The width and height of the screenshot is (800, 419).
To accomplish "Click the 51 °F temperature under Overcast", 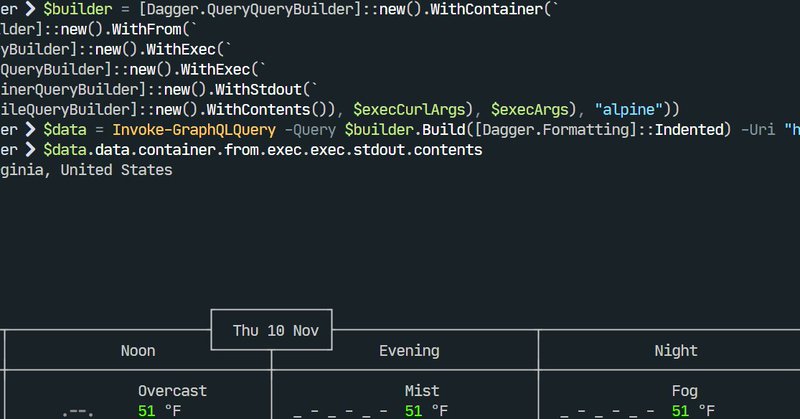I will pos(159,411).
